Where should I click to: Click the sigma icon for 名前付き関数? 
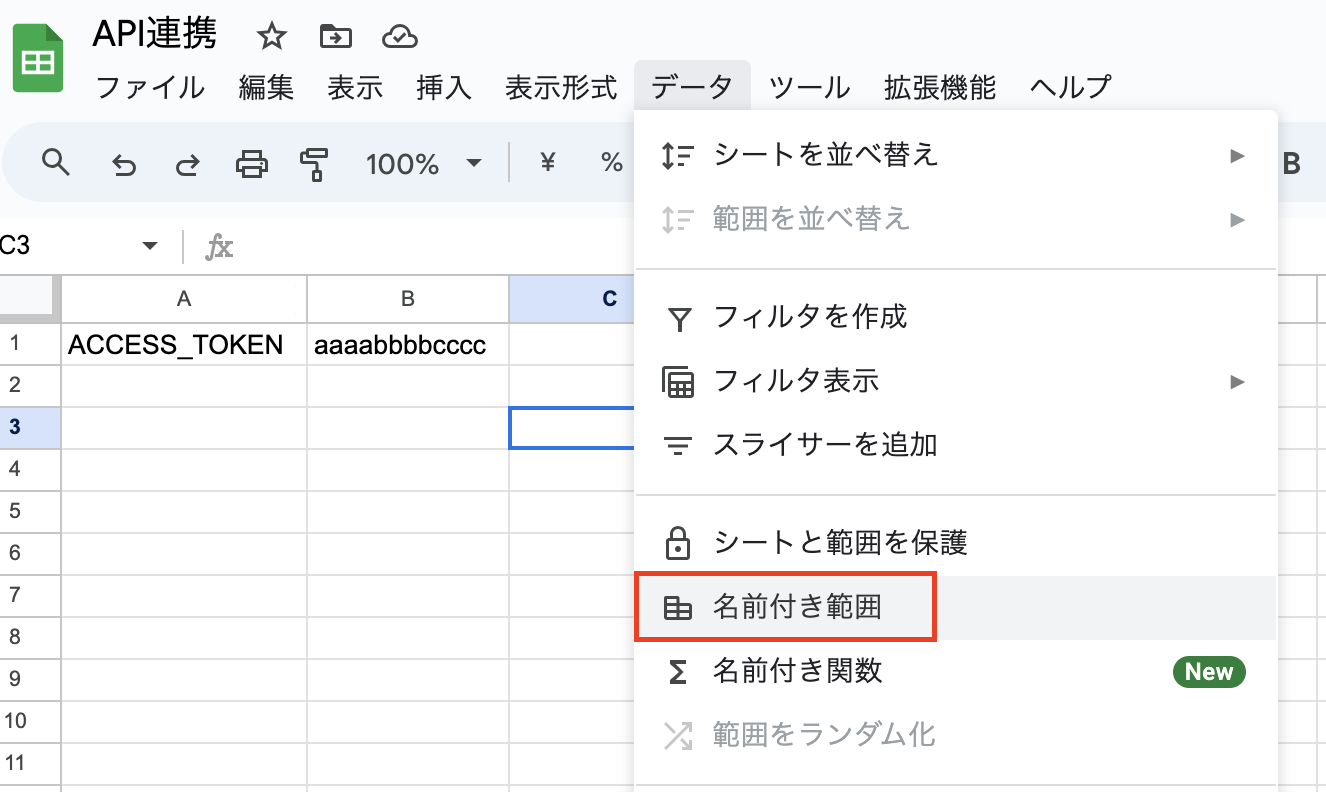pos(678,671)
